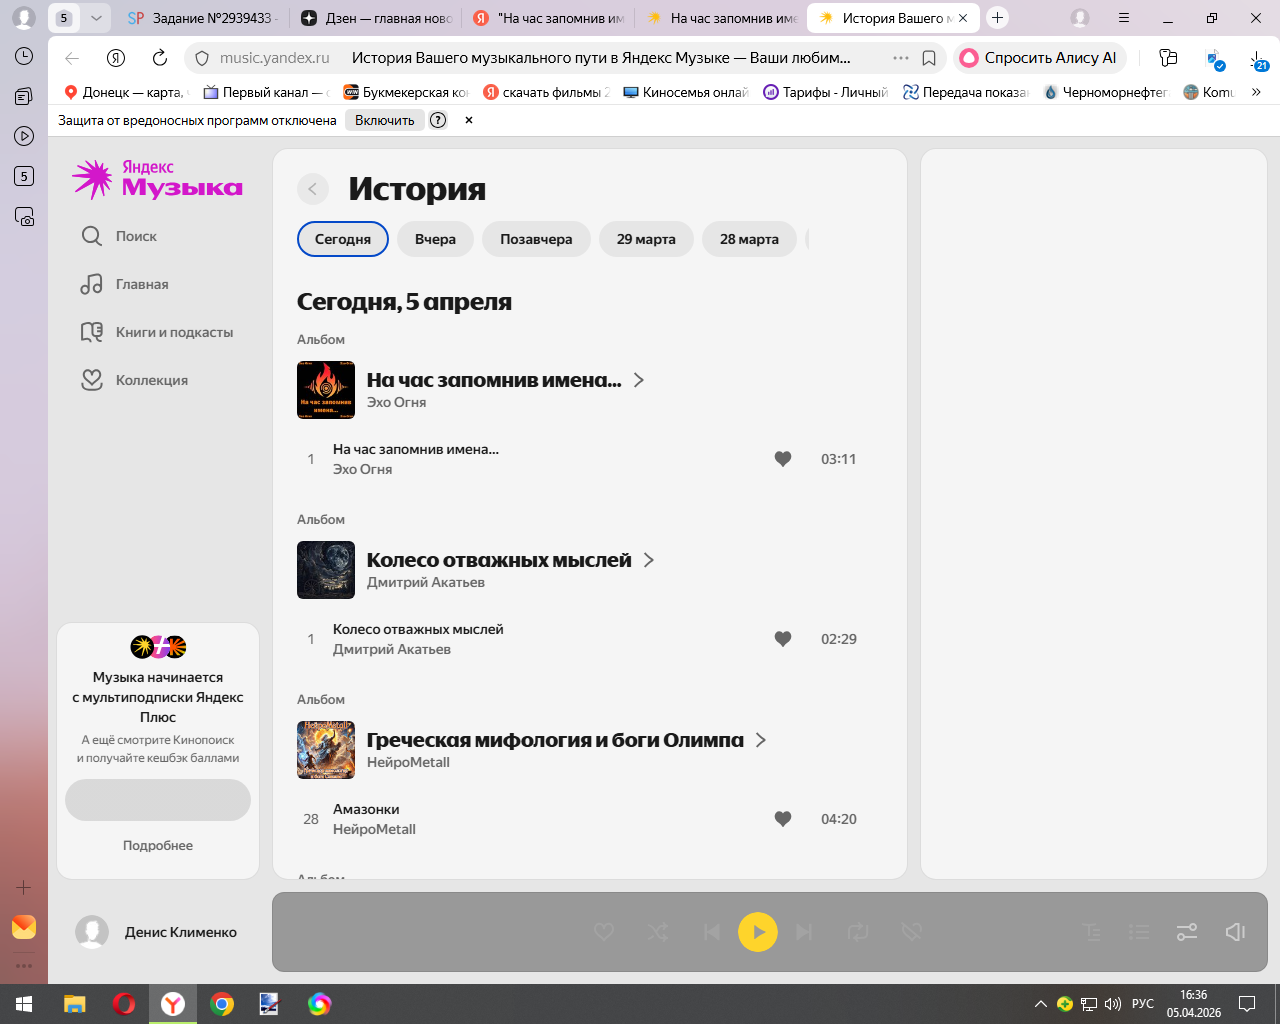Open Search in the Yandex Music sidebar
Viewport: 1280px width, 1024px height.
119,236
